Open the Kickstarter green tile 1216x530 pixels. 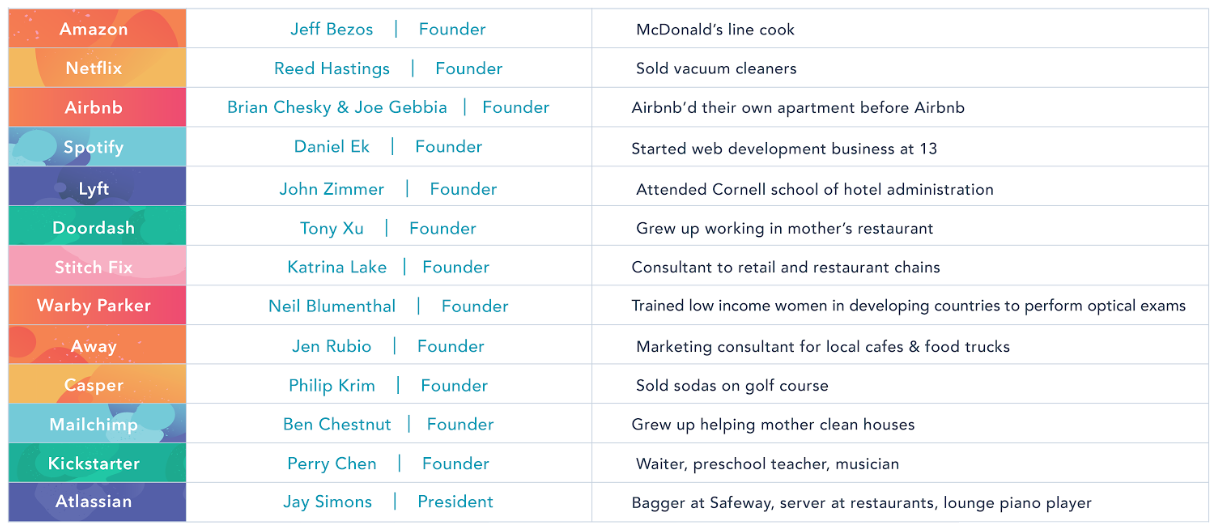coord(94,463)
